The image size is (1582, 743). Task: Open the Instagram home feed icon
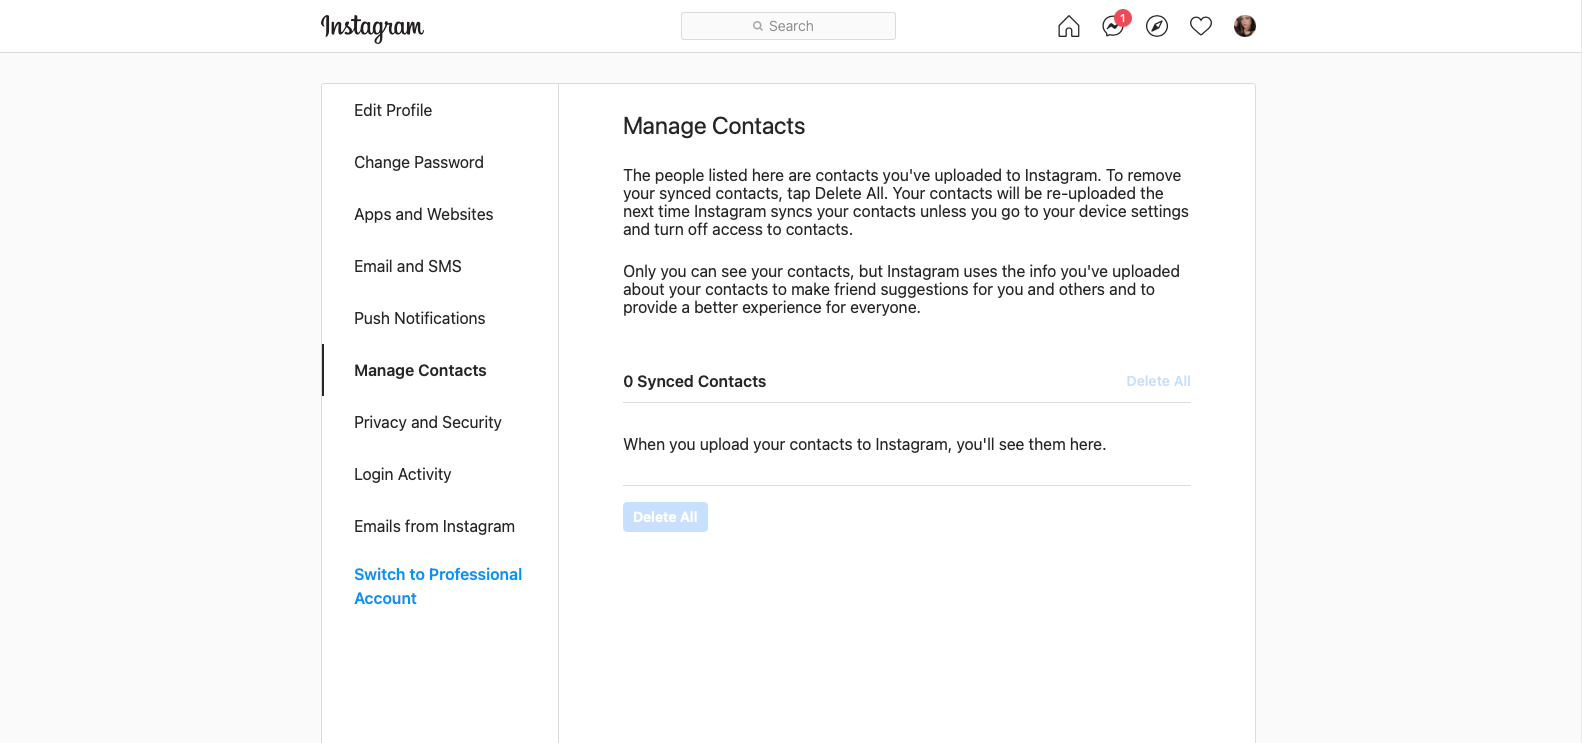click(x=1069, y=26)
